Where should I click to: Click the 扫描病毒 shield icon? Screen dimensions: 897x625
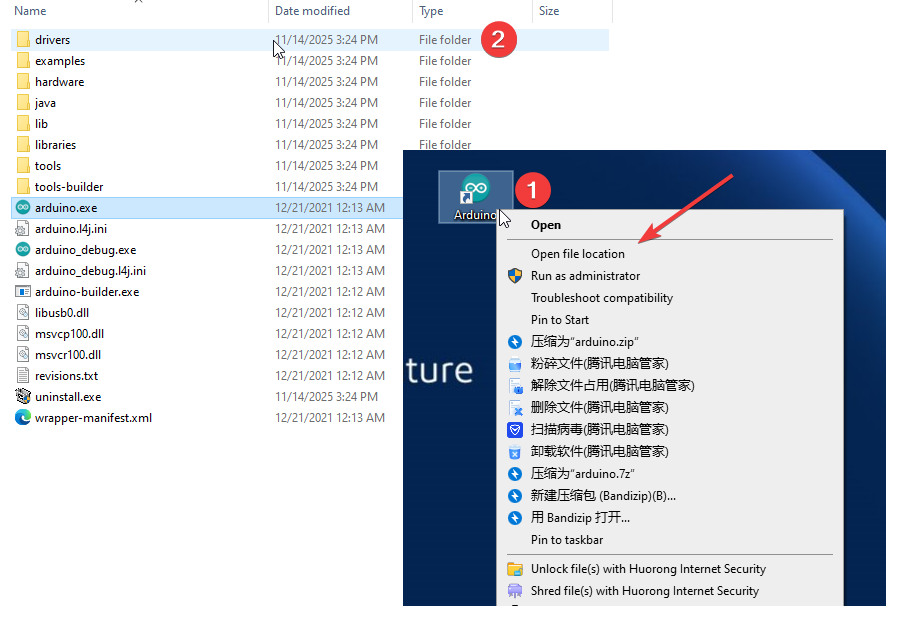[x=515, y=429]
